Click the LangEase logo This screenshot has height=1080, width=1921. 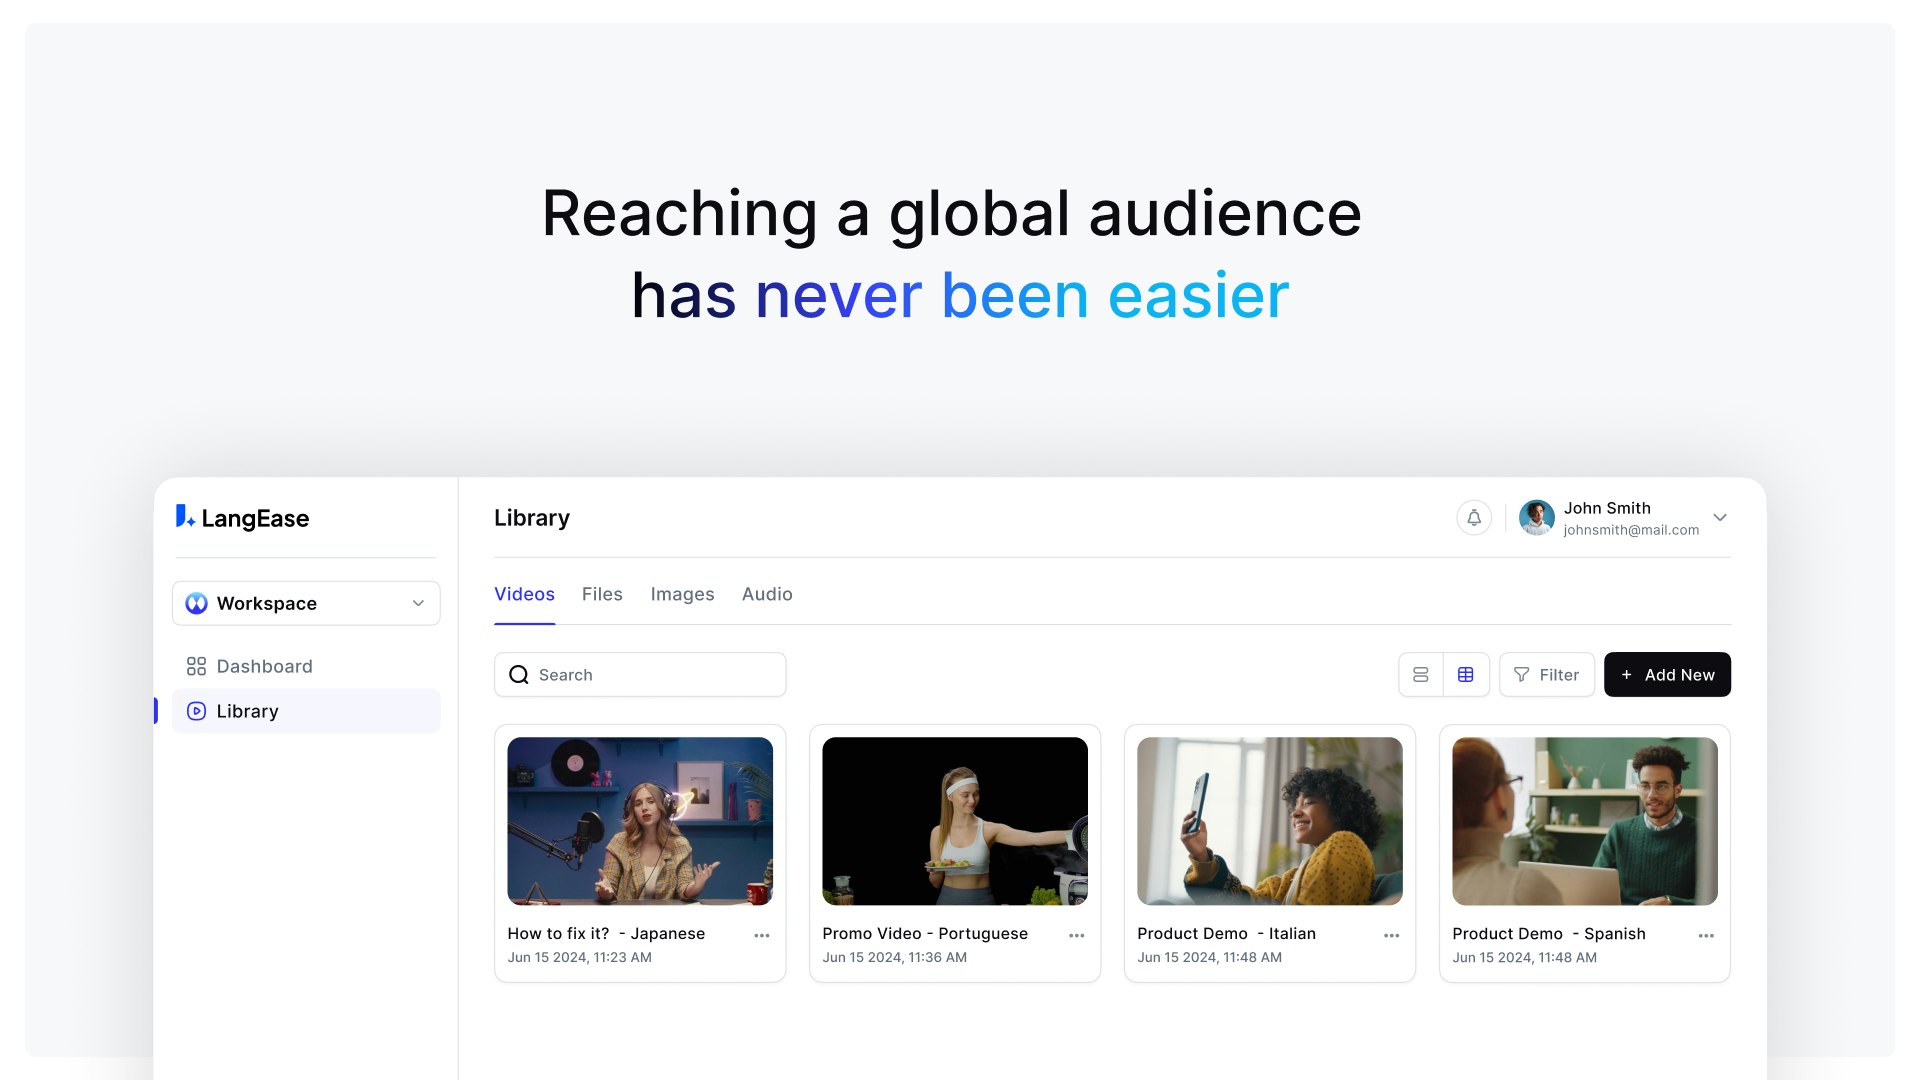(243, 518)
